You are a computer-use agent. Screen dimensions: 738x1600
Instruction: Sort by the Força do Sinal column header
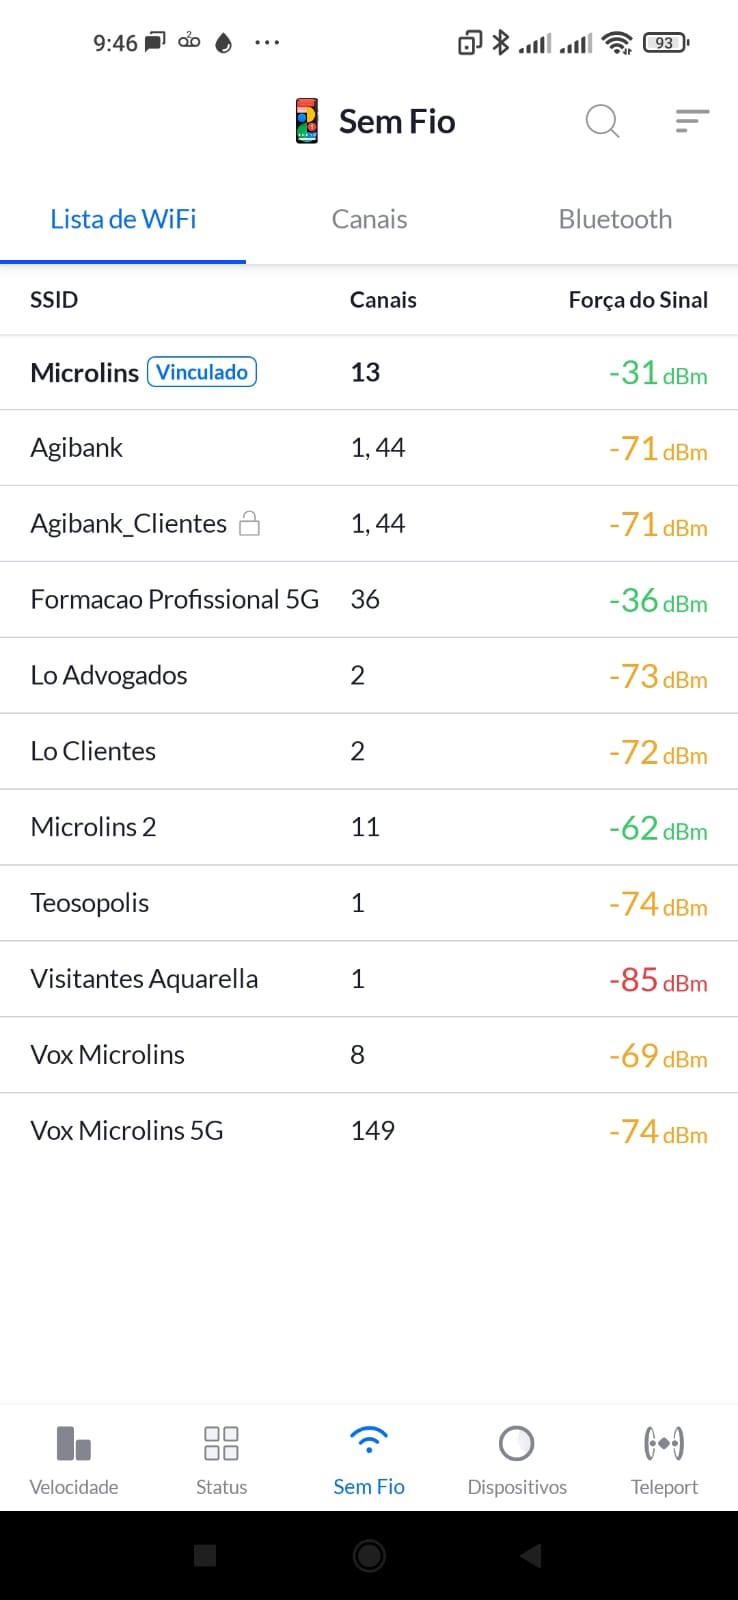(x=638, y=300)
